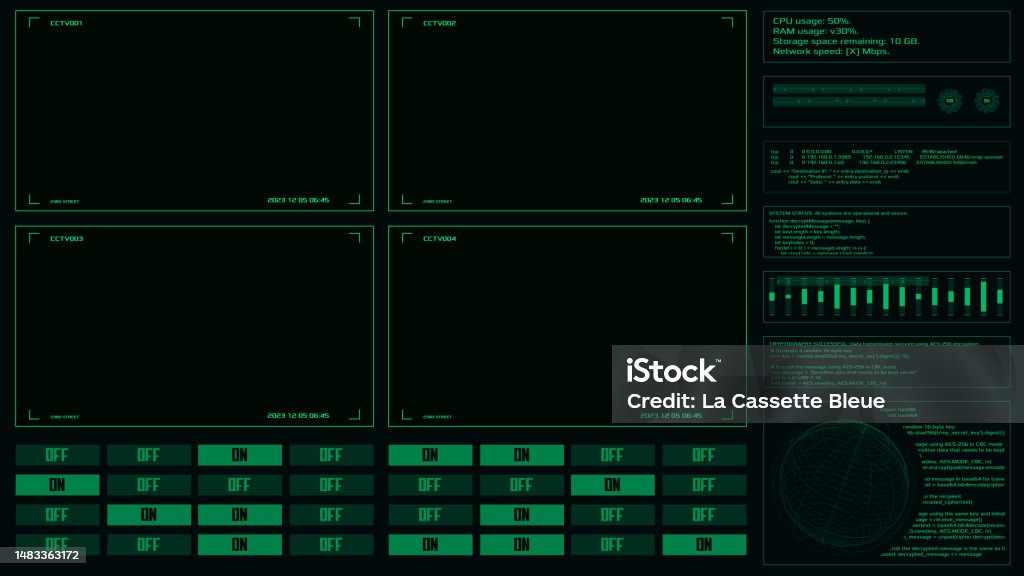Click the CCTV004 camera label

439,238
